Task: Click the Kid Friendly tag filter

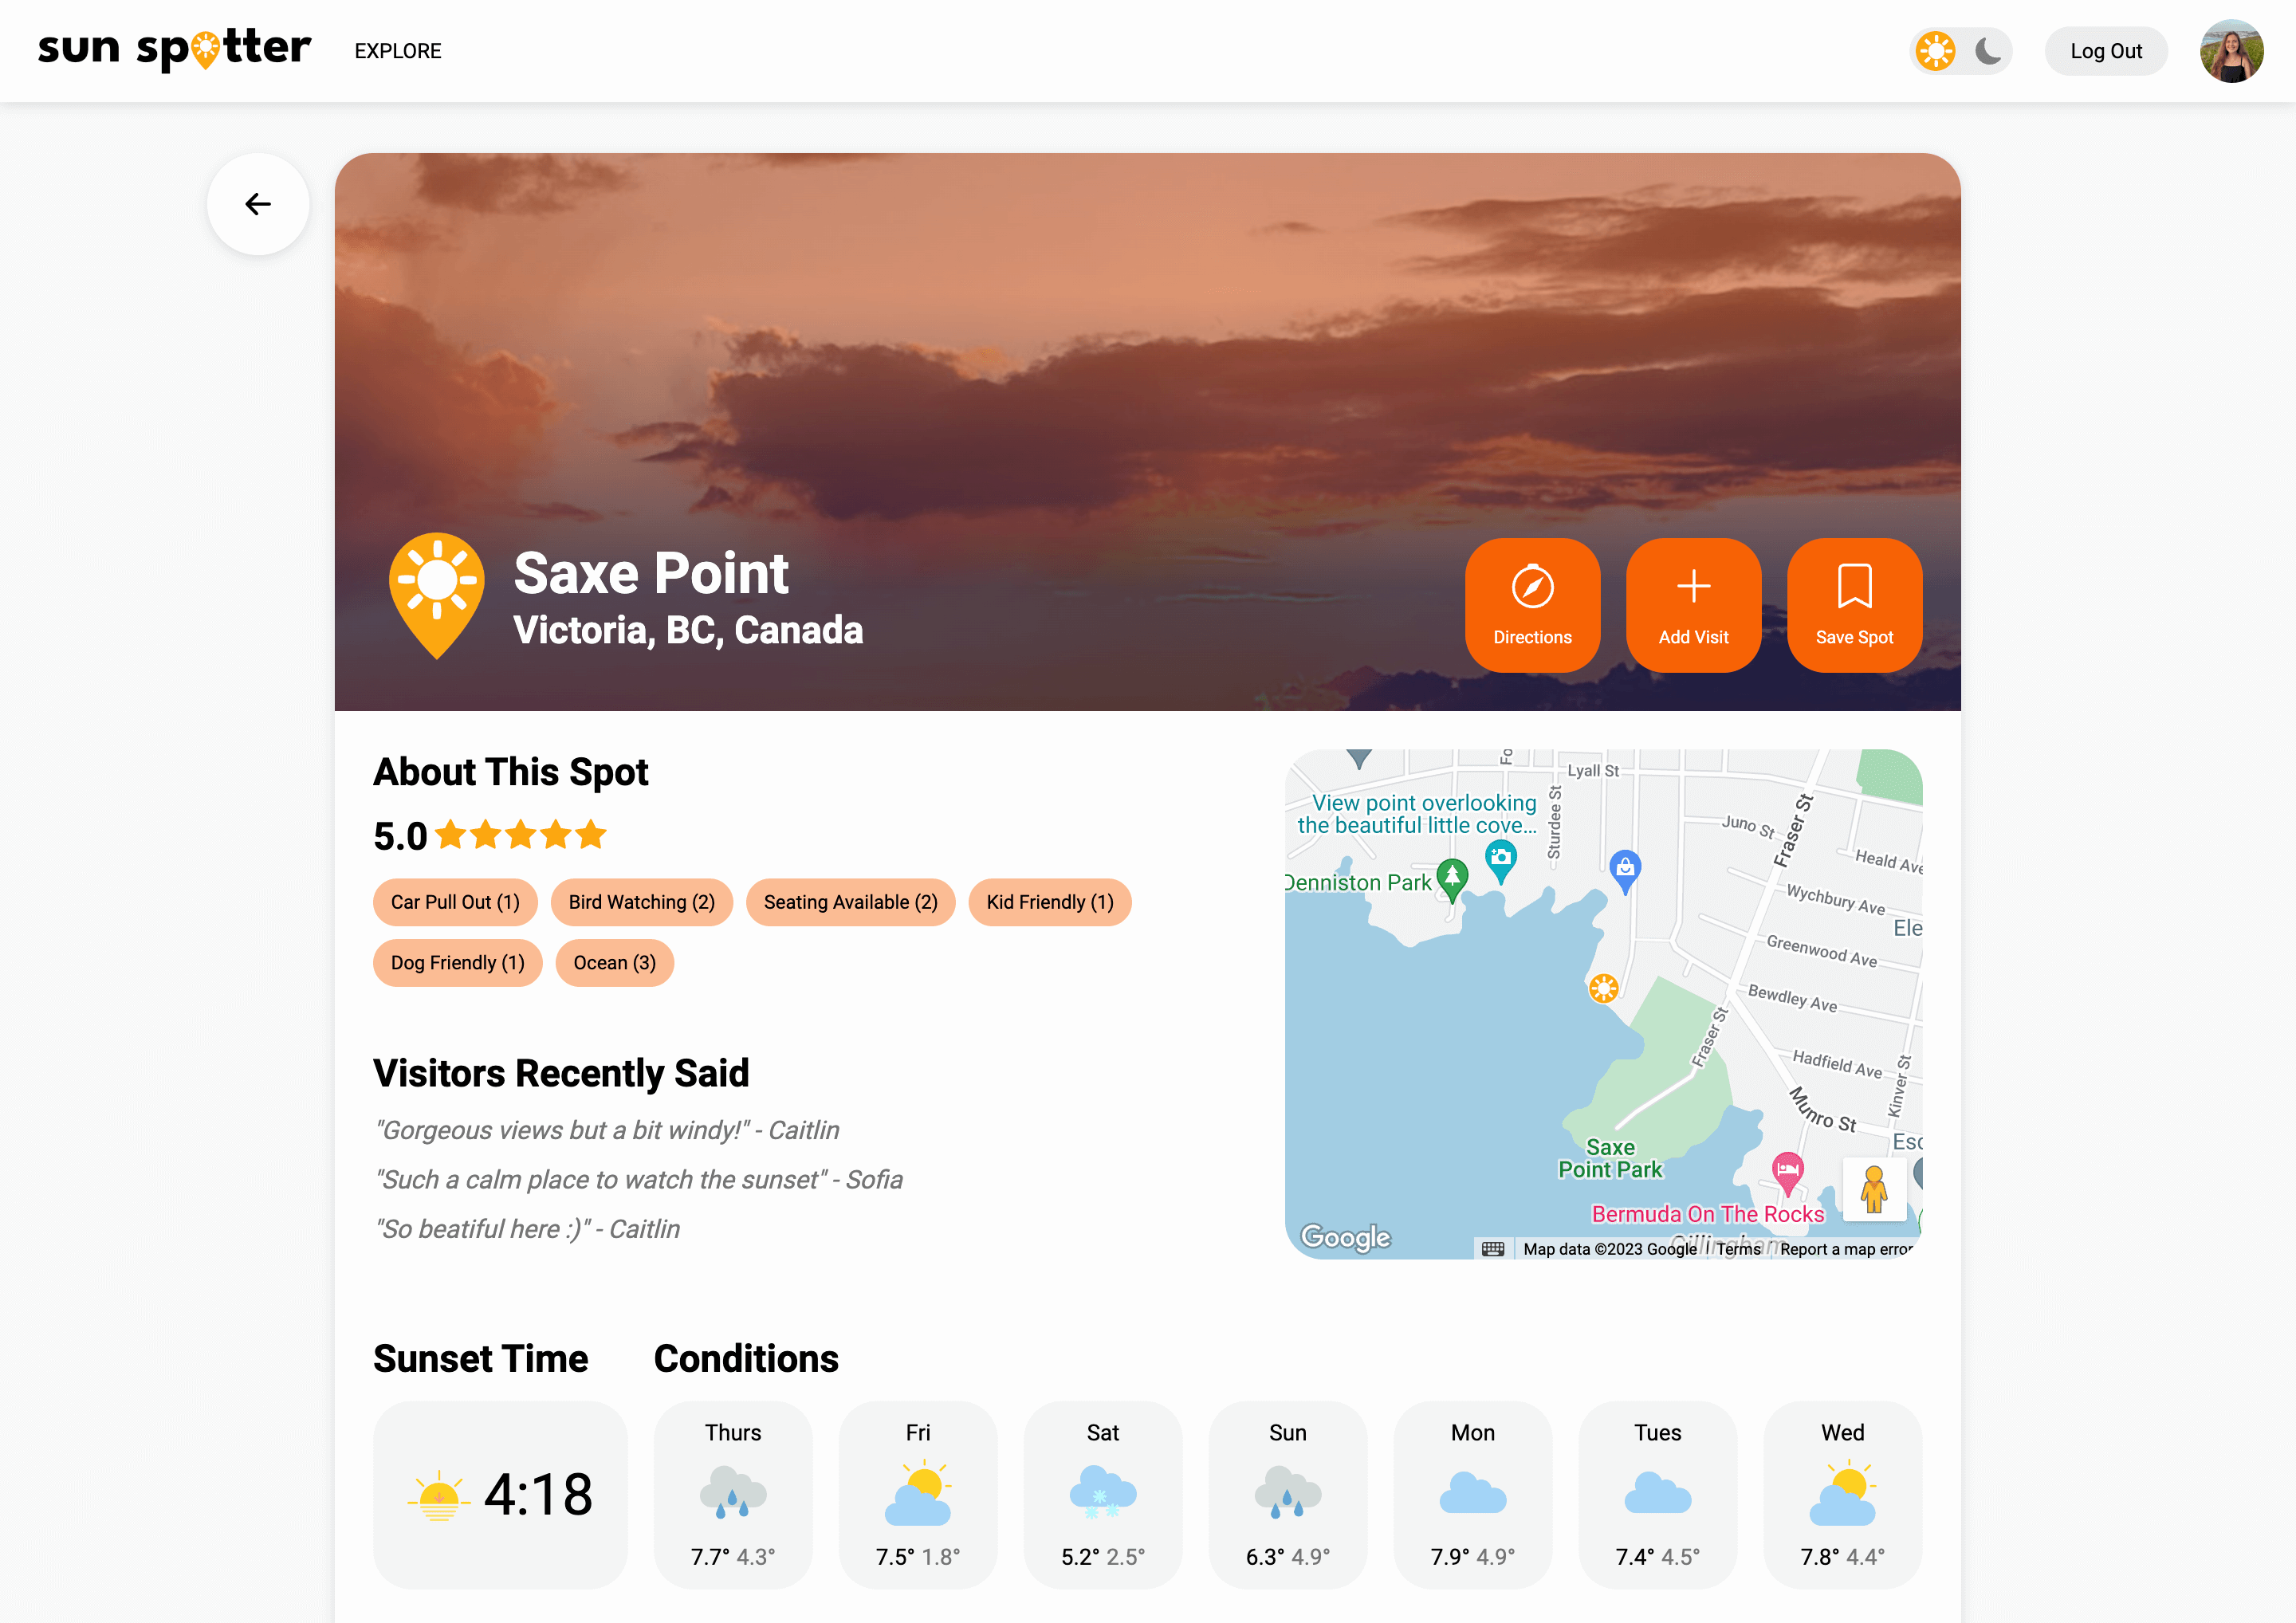Action: coord(1049,903)
